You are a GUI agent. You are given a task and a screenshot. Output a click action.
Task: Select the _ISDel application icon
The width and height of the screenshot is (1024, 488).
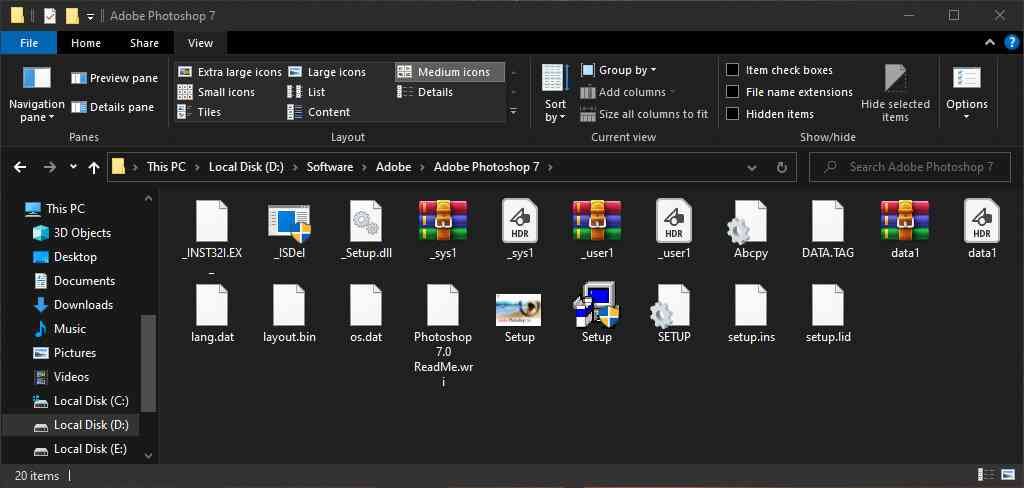pyautogui.click(x=289, y=223)
